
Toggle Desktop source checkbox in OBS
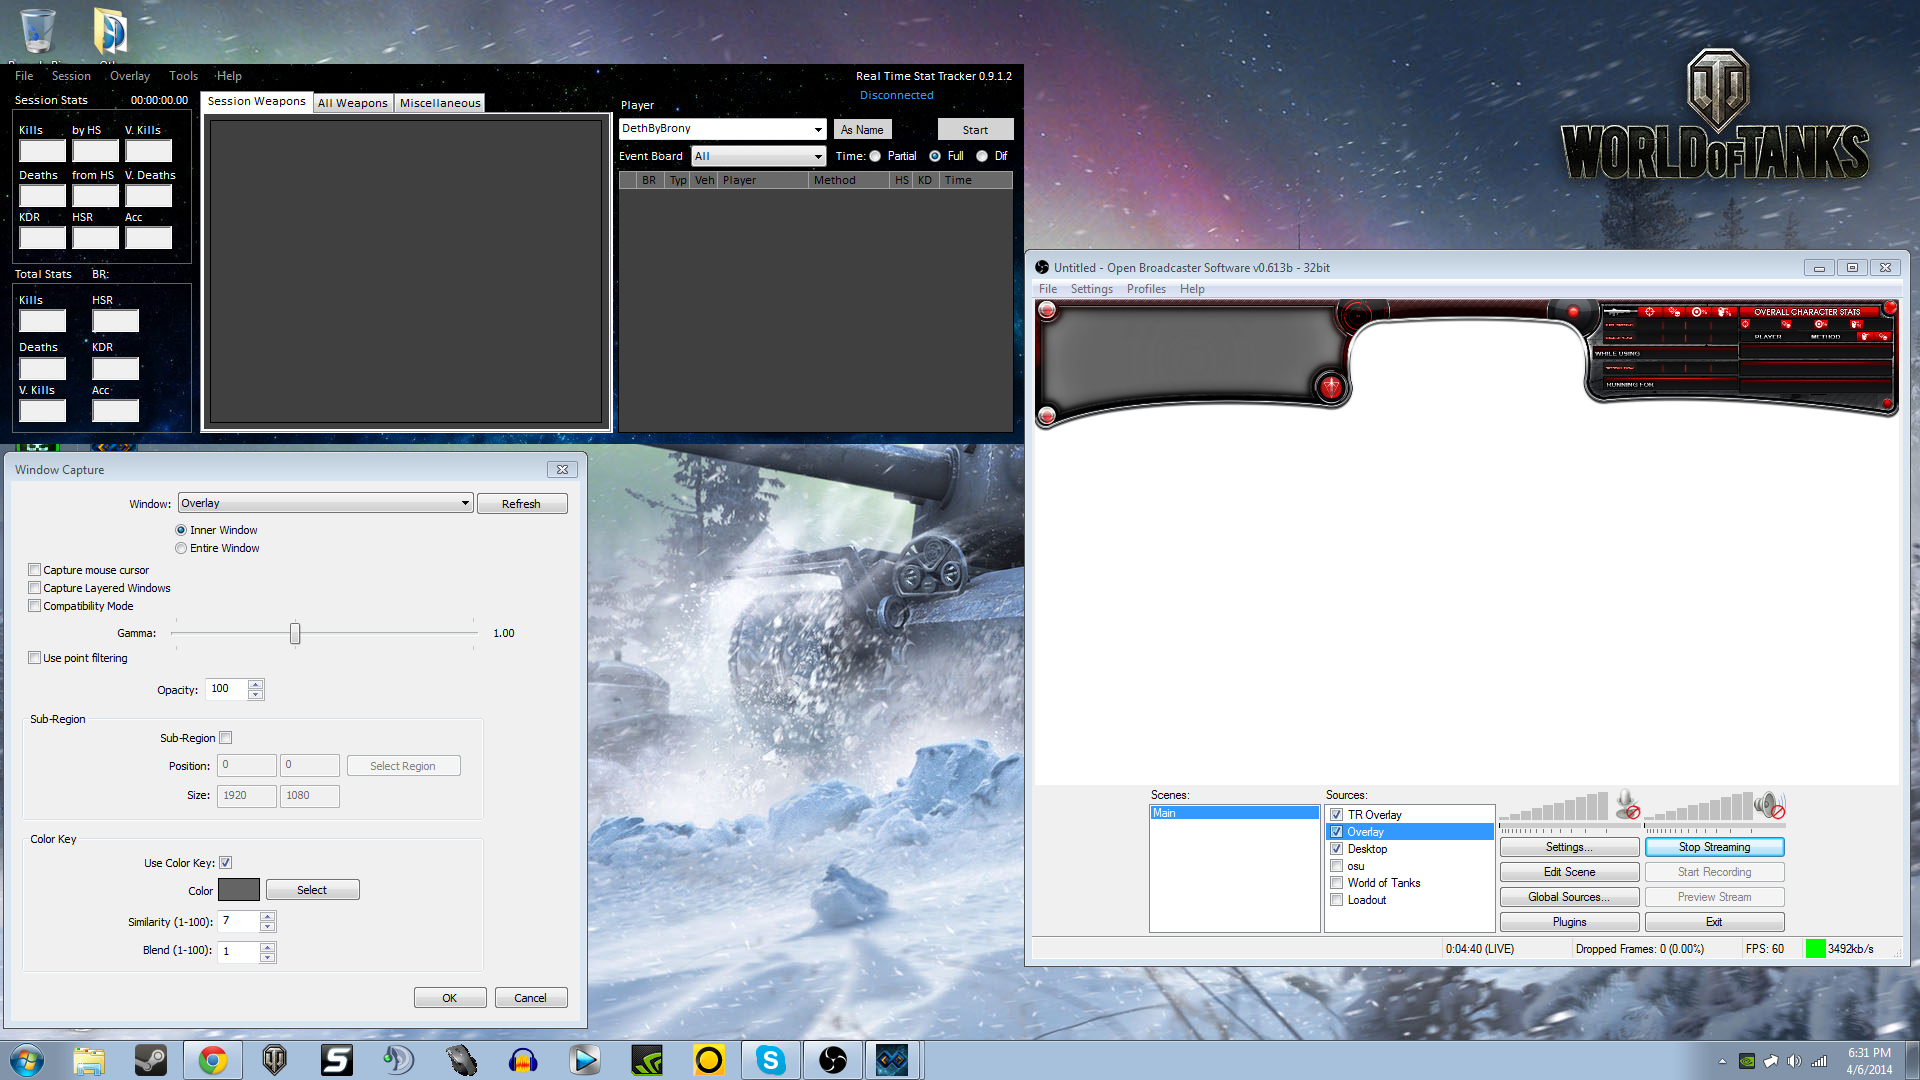click(x=1336, y=848)
